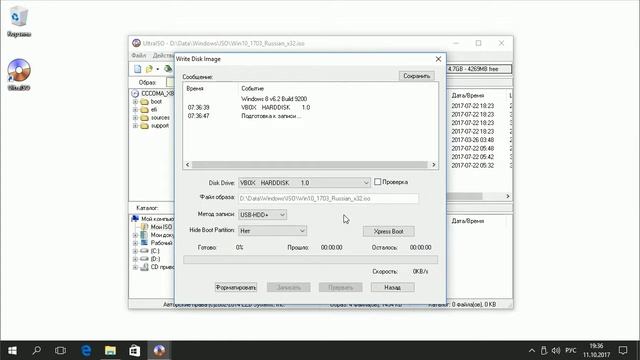The image size is (640, 360).
Task: Open the volume tray icon
Action: (556, 350)
